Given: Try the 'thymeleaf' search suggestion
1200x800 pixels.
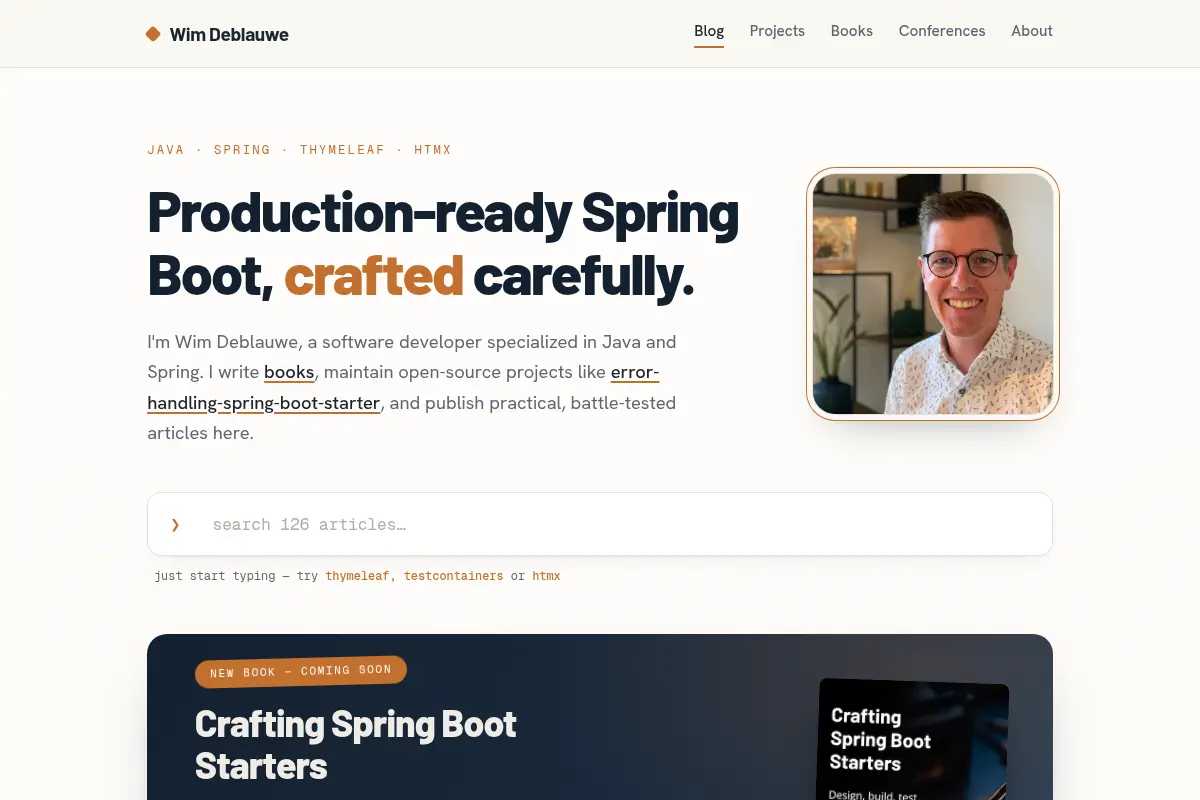Looking at the screenshot, I should 357,576.
